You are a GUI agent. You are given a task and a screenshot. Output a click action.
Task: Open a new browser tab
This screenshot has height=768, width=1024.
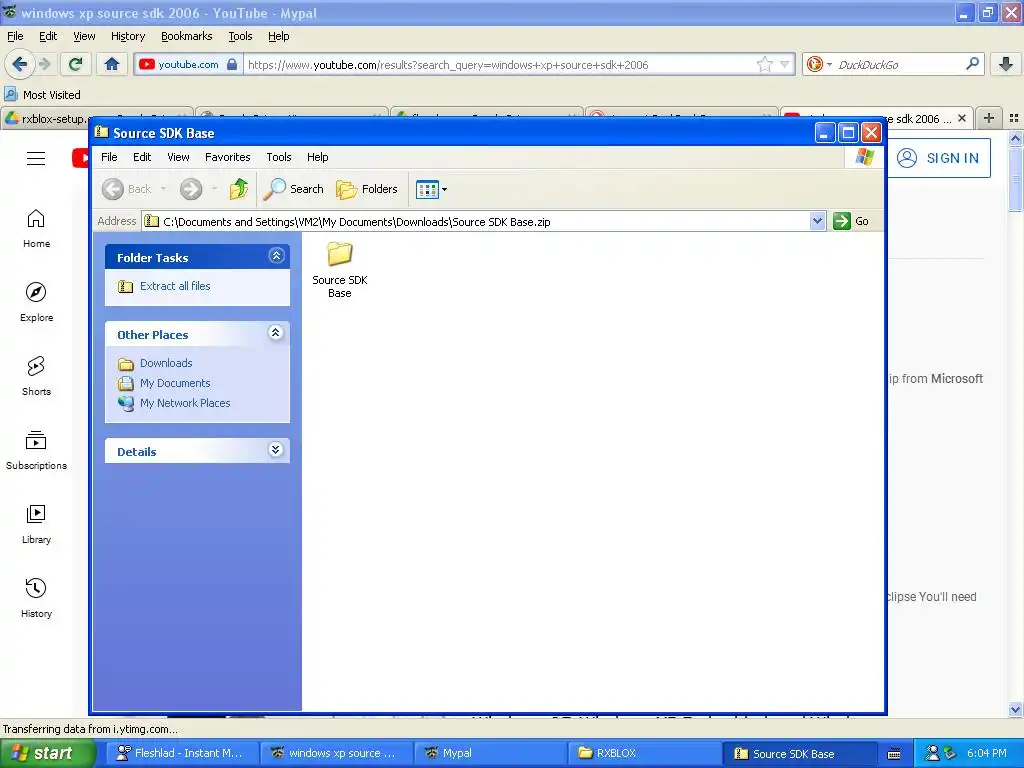(989, 118)
